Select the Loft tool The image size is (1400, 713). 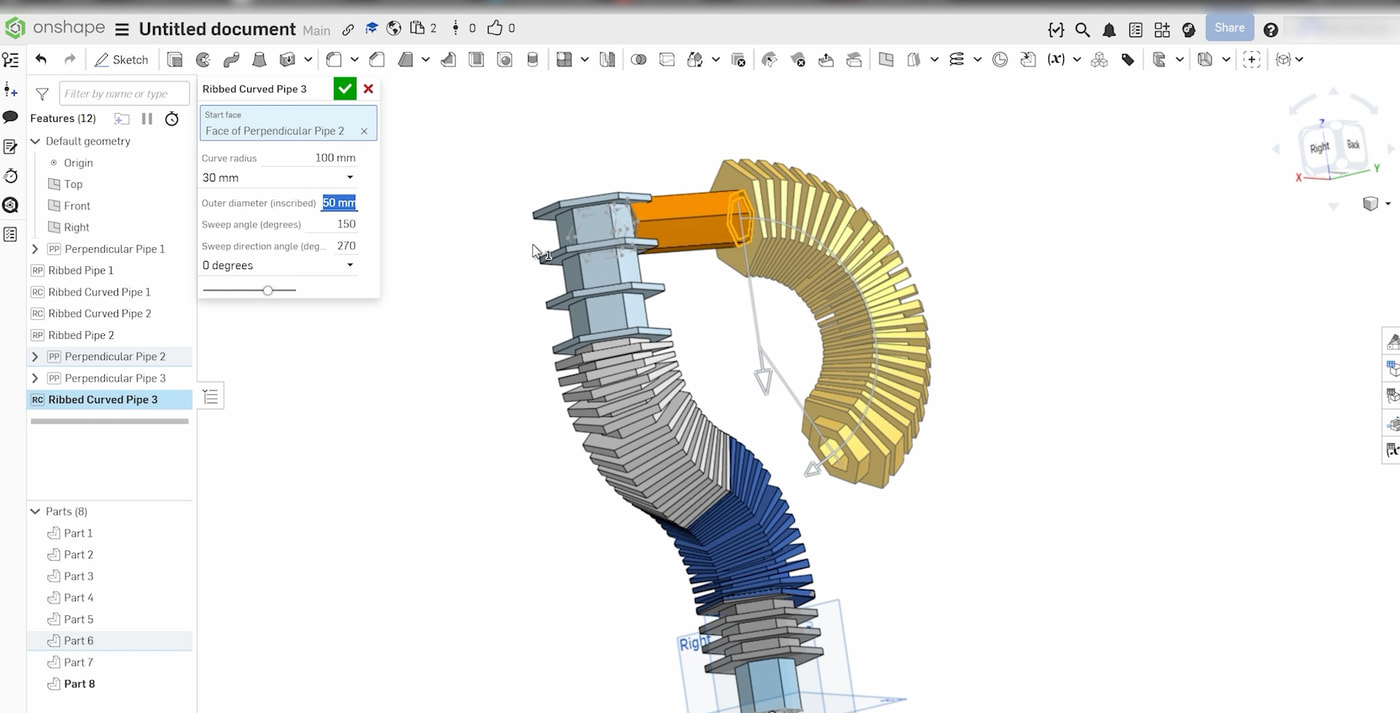coord(259,59)
